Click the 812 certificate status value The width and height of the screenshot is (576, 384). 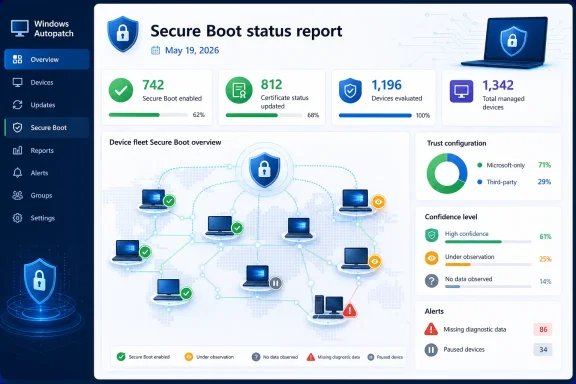pos(271,85)
